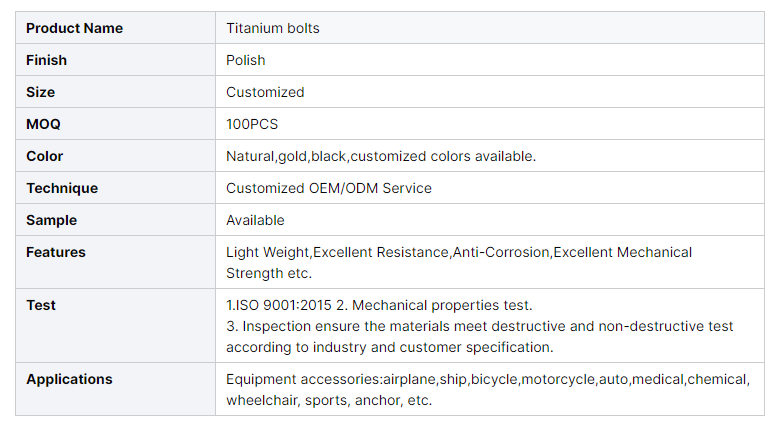The width and height of the screenshot is (779, 424).
Task: Select the "Titanium bolts" value cell
Action: click(273, 28)
